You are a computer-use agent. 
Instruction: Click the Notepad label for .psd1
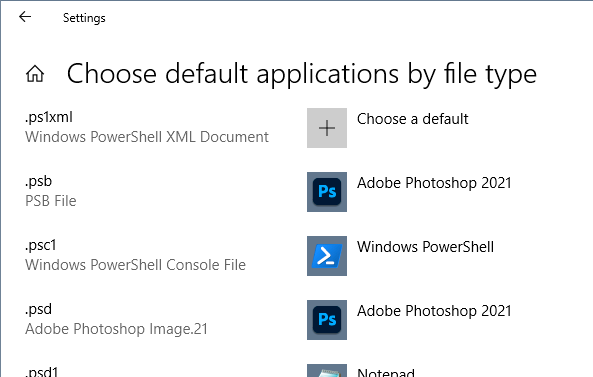[x=386, y=372]
